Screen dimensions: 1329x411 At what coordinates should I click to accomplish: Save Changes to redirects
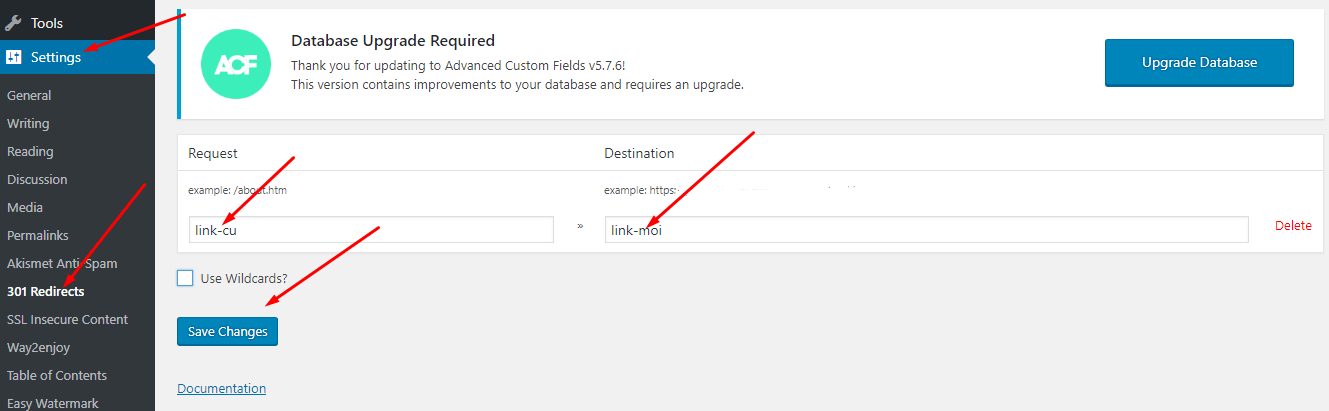(x=227, y=331)
